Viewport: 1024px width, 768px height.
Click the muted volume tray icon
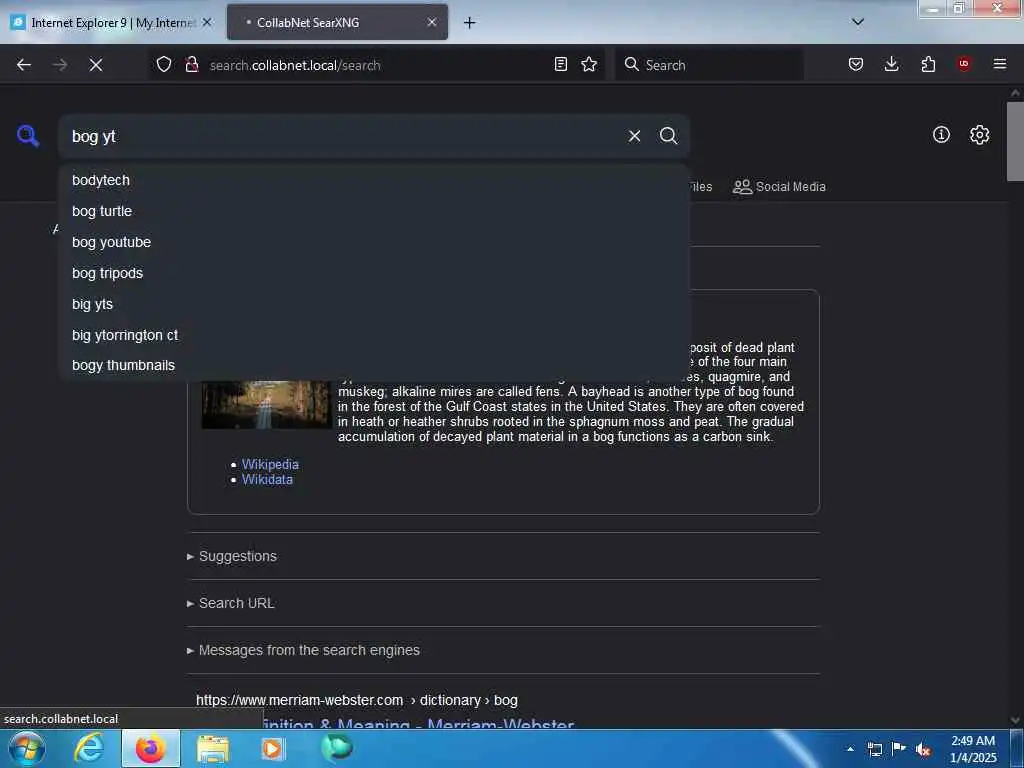coord(923,749)
